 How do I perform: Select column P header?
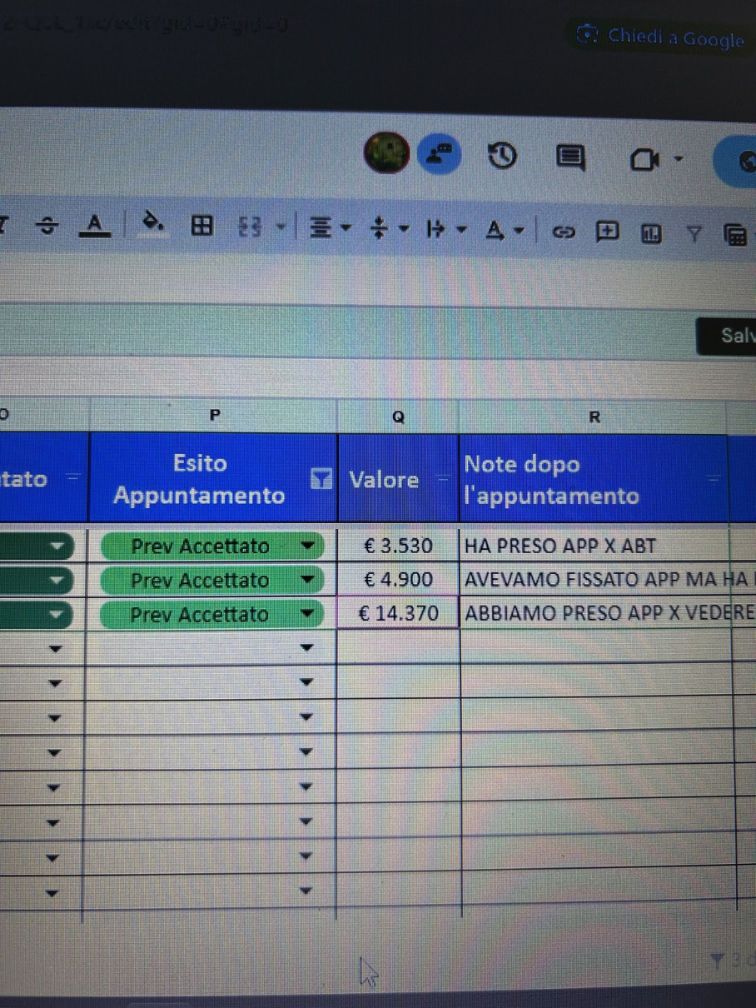click(x=214, y=415)
